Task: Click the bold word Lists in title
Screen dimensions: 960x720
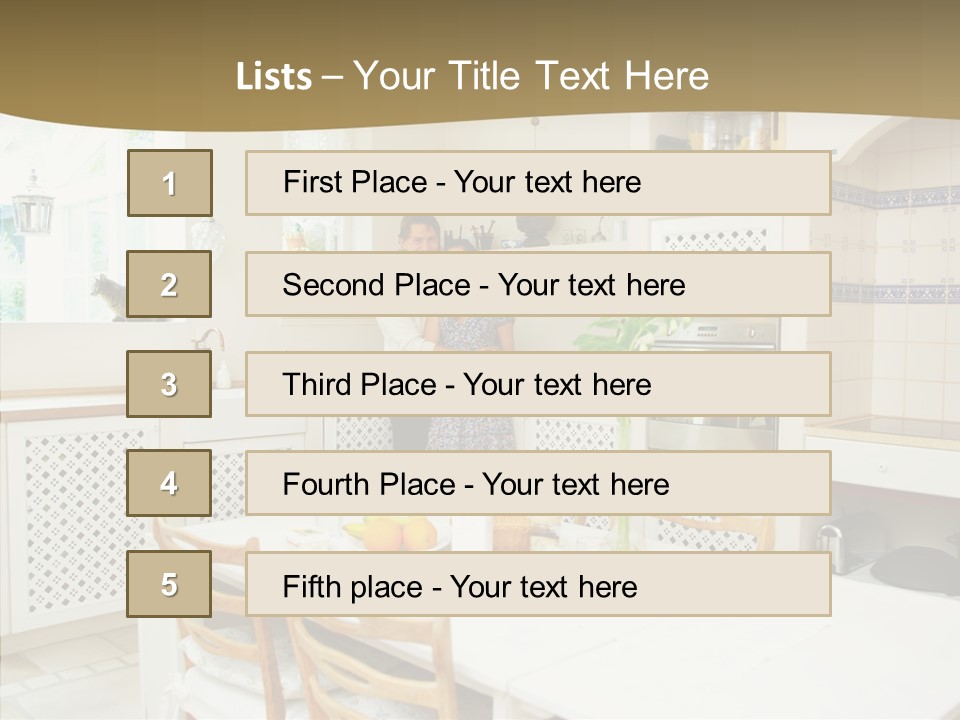Action: (x=273, y=77)
